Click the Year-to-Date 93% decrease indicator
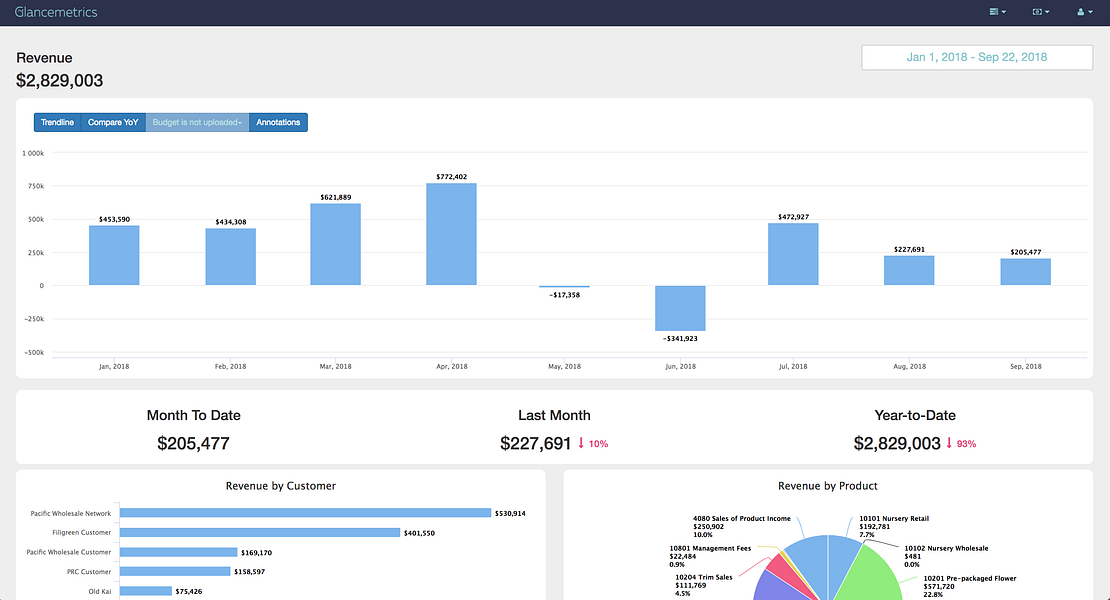The image size is (1110, 600). tap(961, 444)
